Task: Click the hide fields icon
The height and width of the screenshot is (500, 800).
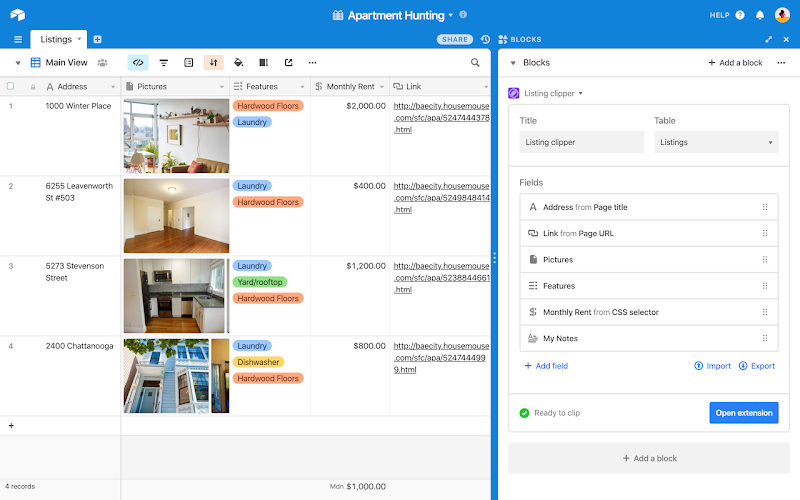Action: pyautogui.click(x=138, y=63)
